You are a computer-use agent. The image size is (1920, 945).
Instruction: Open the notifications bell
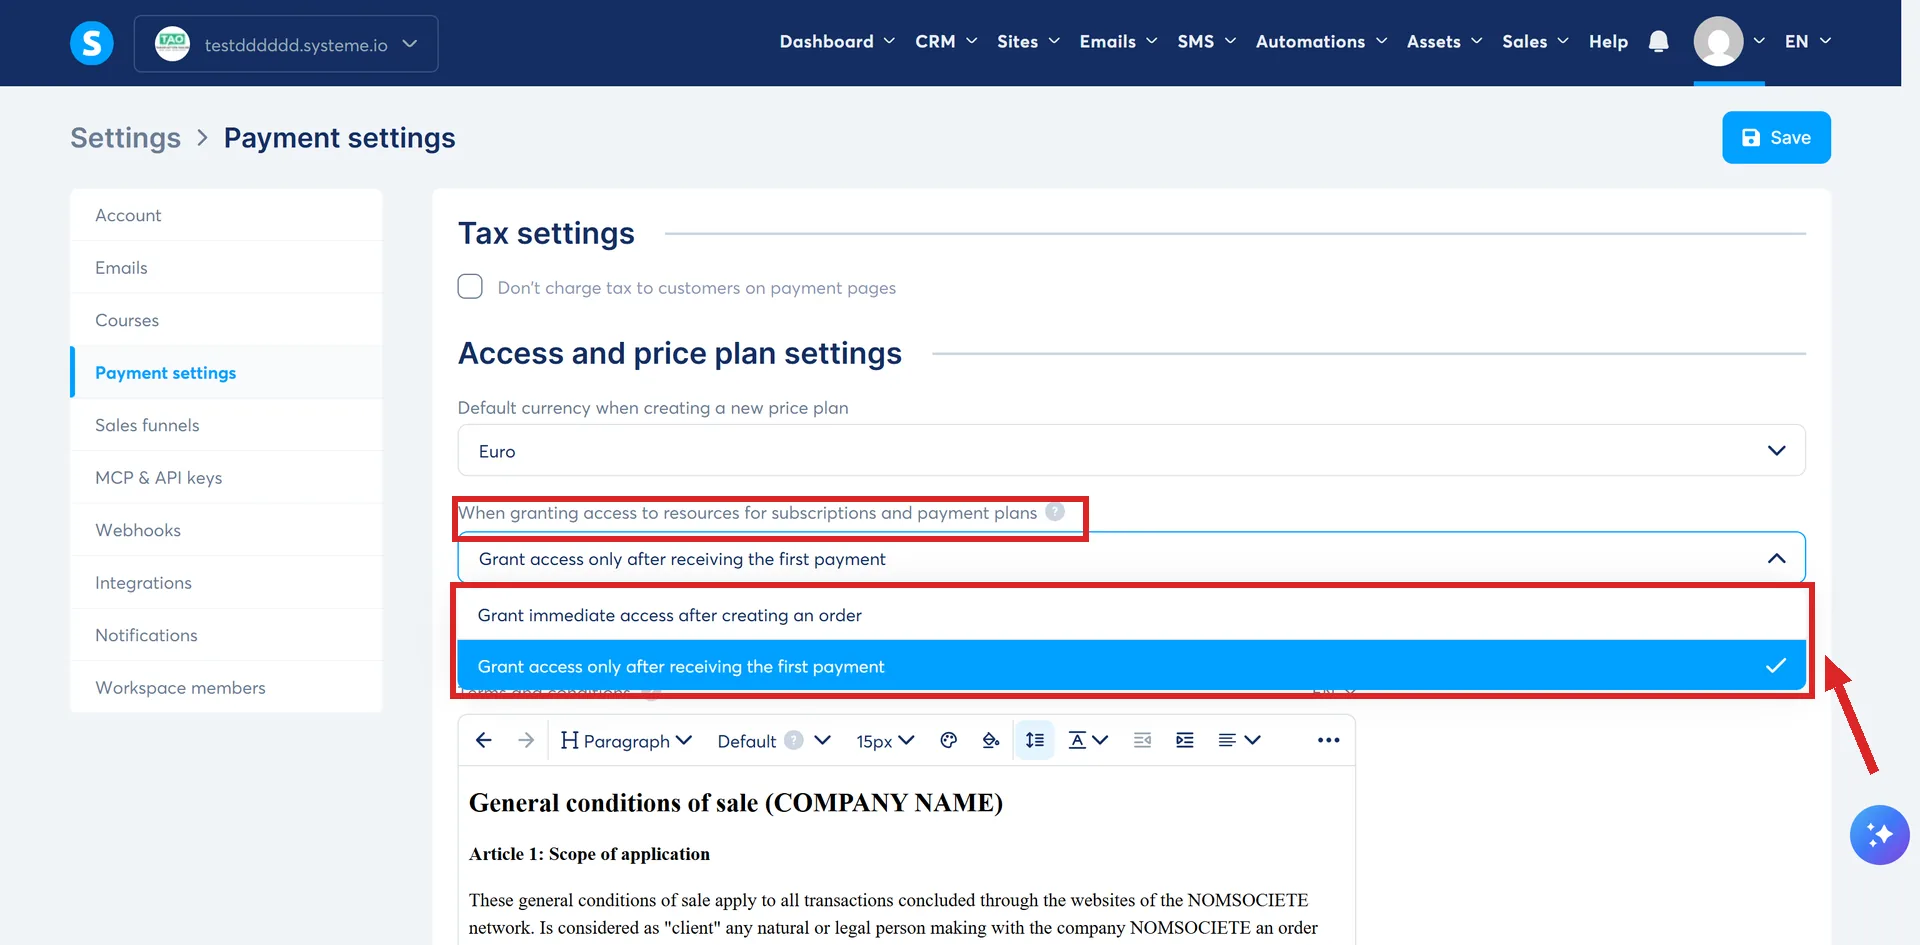click(1658, 41)
